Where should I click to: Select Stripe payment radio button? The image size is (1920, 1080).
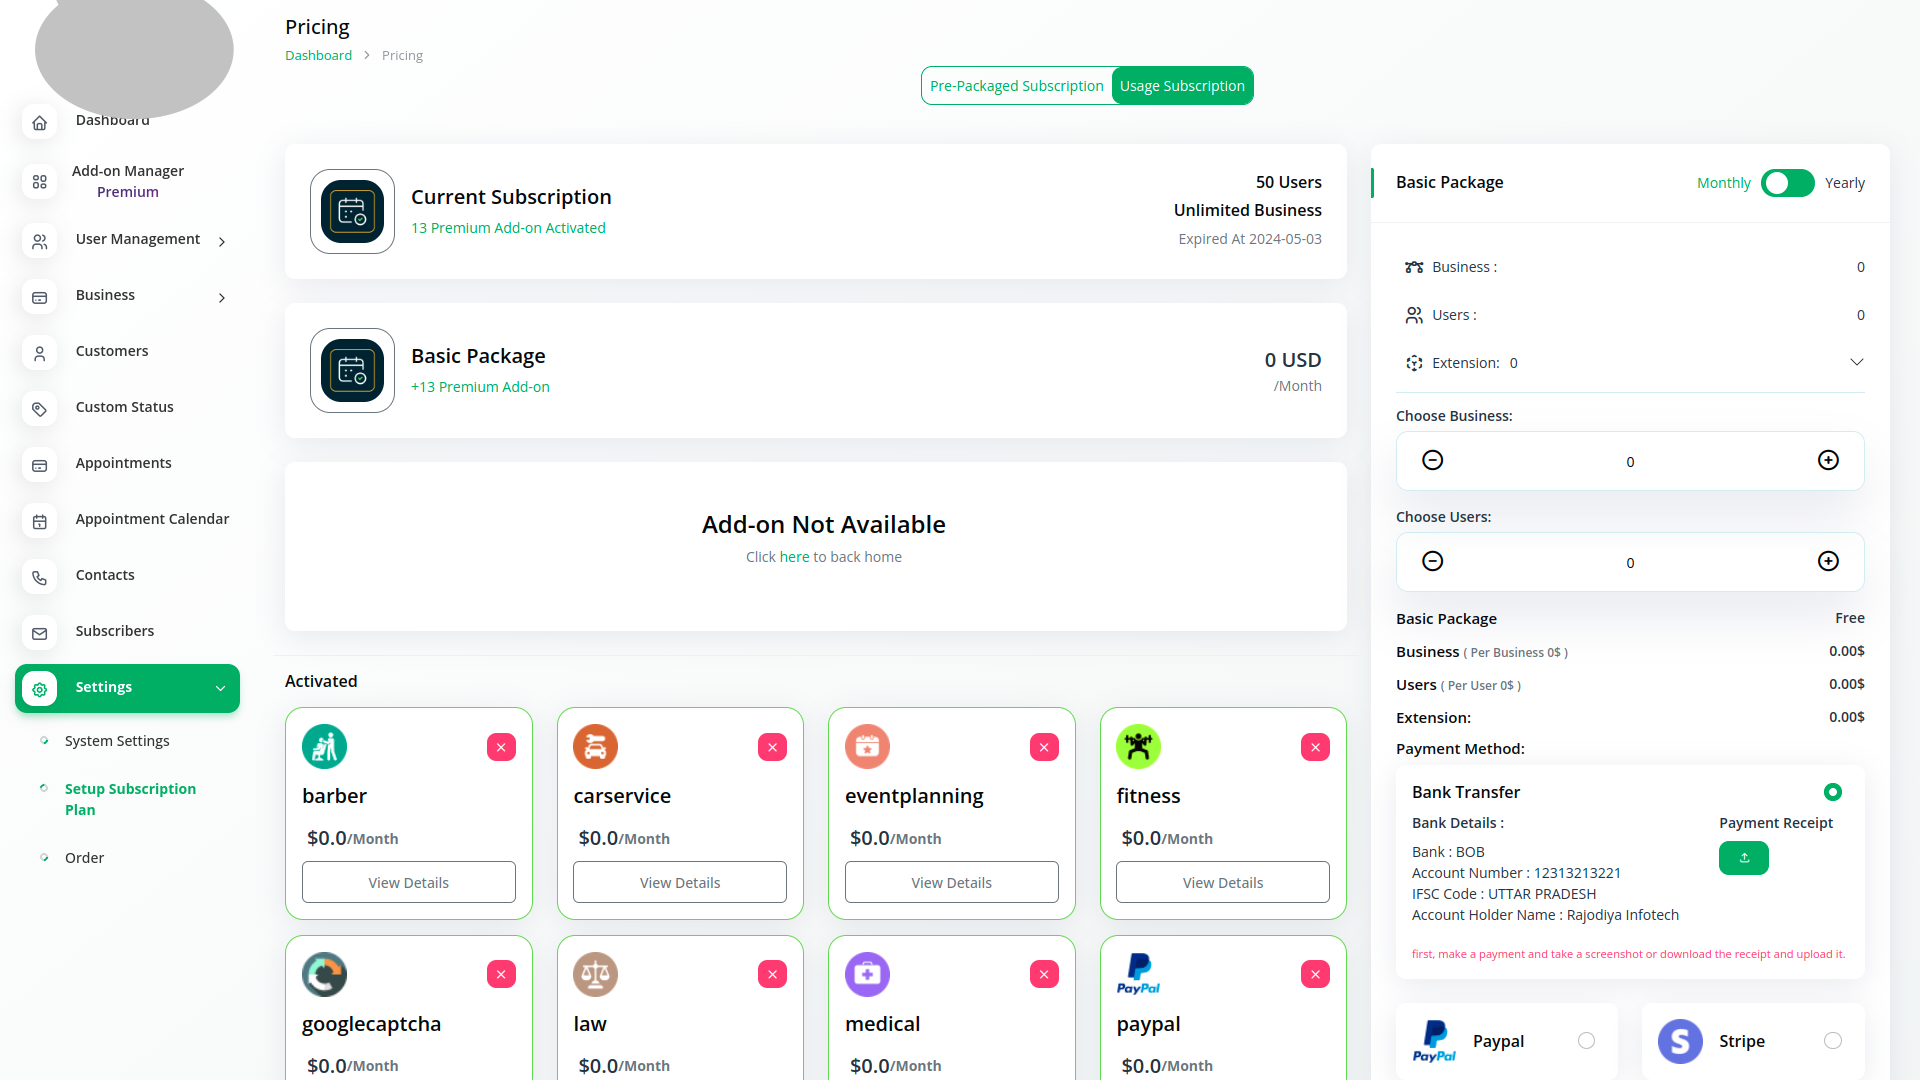coord(1833,1041)
